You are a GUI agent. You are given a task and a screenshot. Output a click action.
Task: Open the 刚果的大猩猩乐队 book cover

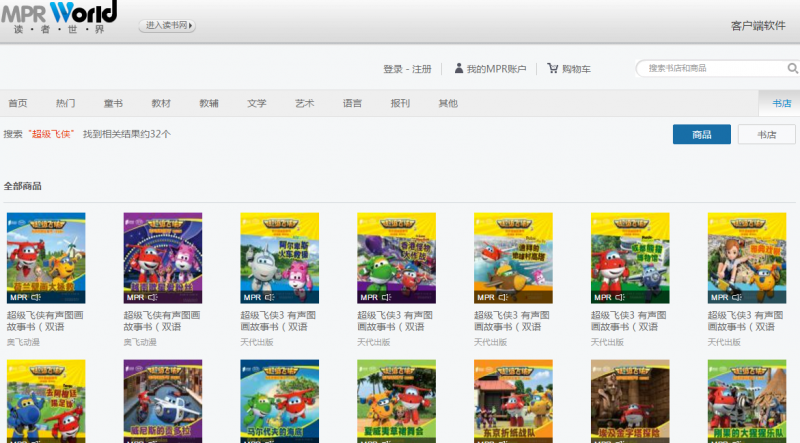747,401
